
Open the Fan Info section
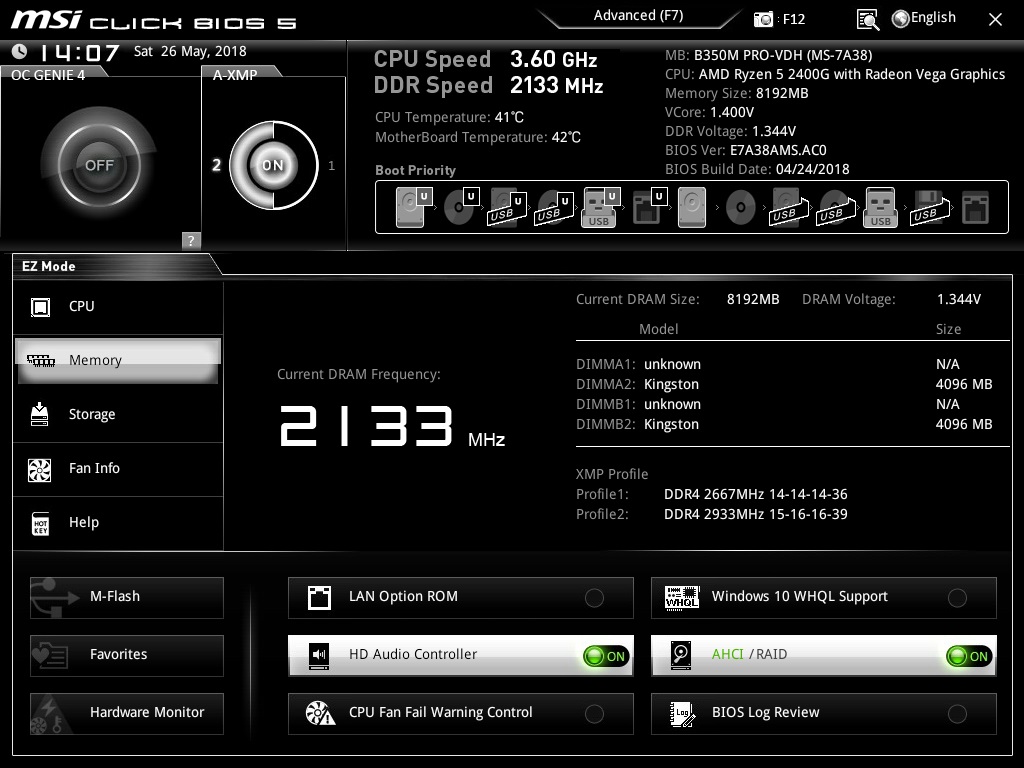click(x=118, y=469)
